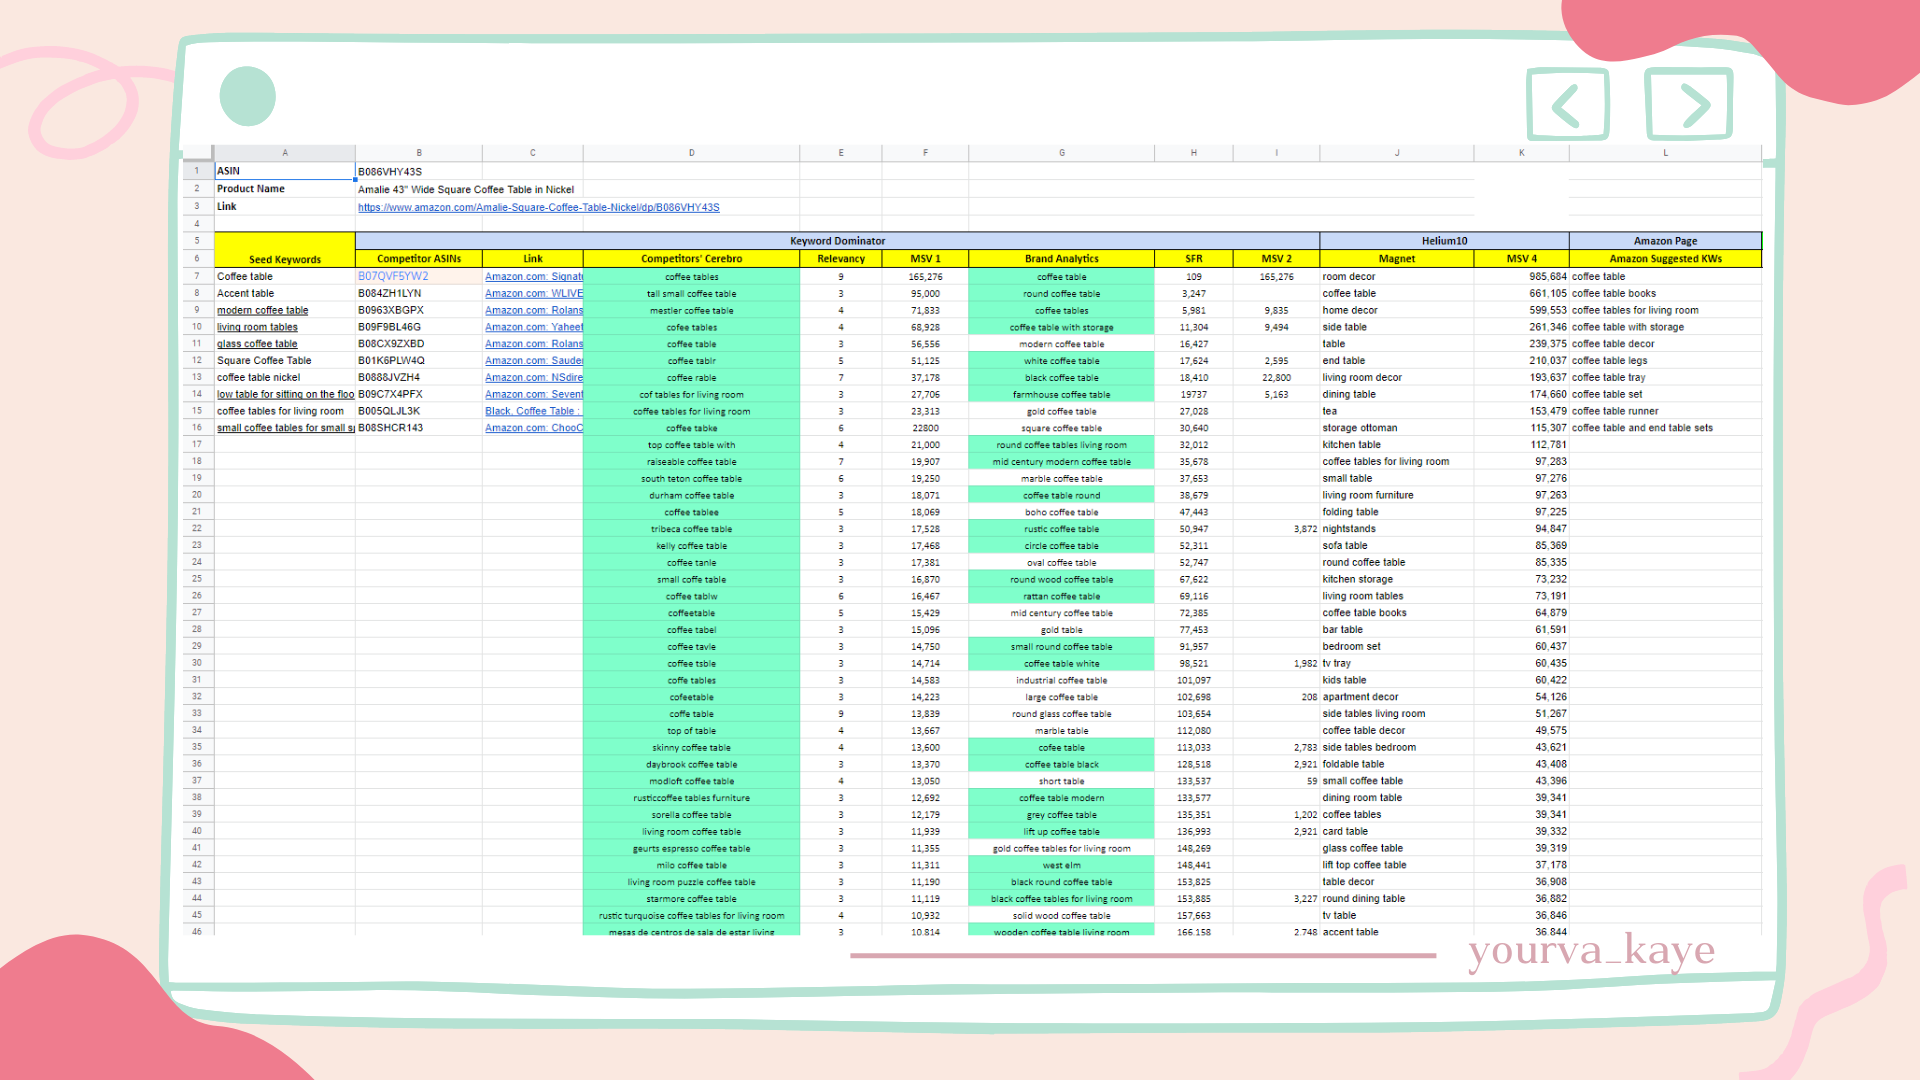Click Cerebro keyword 'raiseable coffee table'

point(691,462)
